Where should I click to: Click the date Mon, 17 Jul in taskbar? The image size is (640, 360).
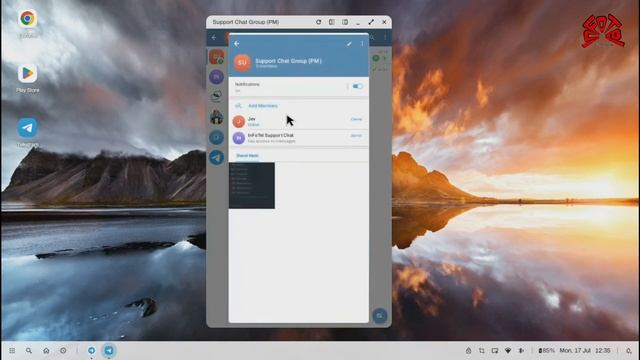click(x=575, y=351)
